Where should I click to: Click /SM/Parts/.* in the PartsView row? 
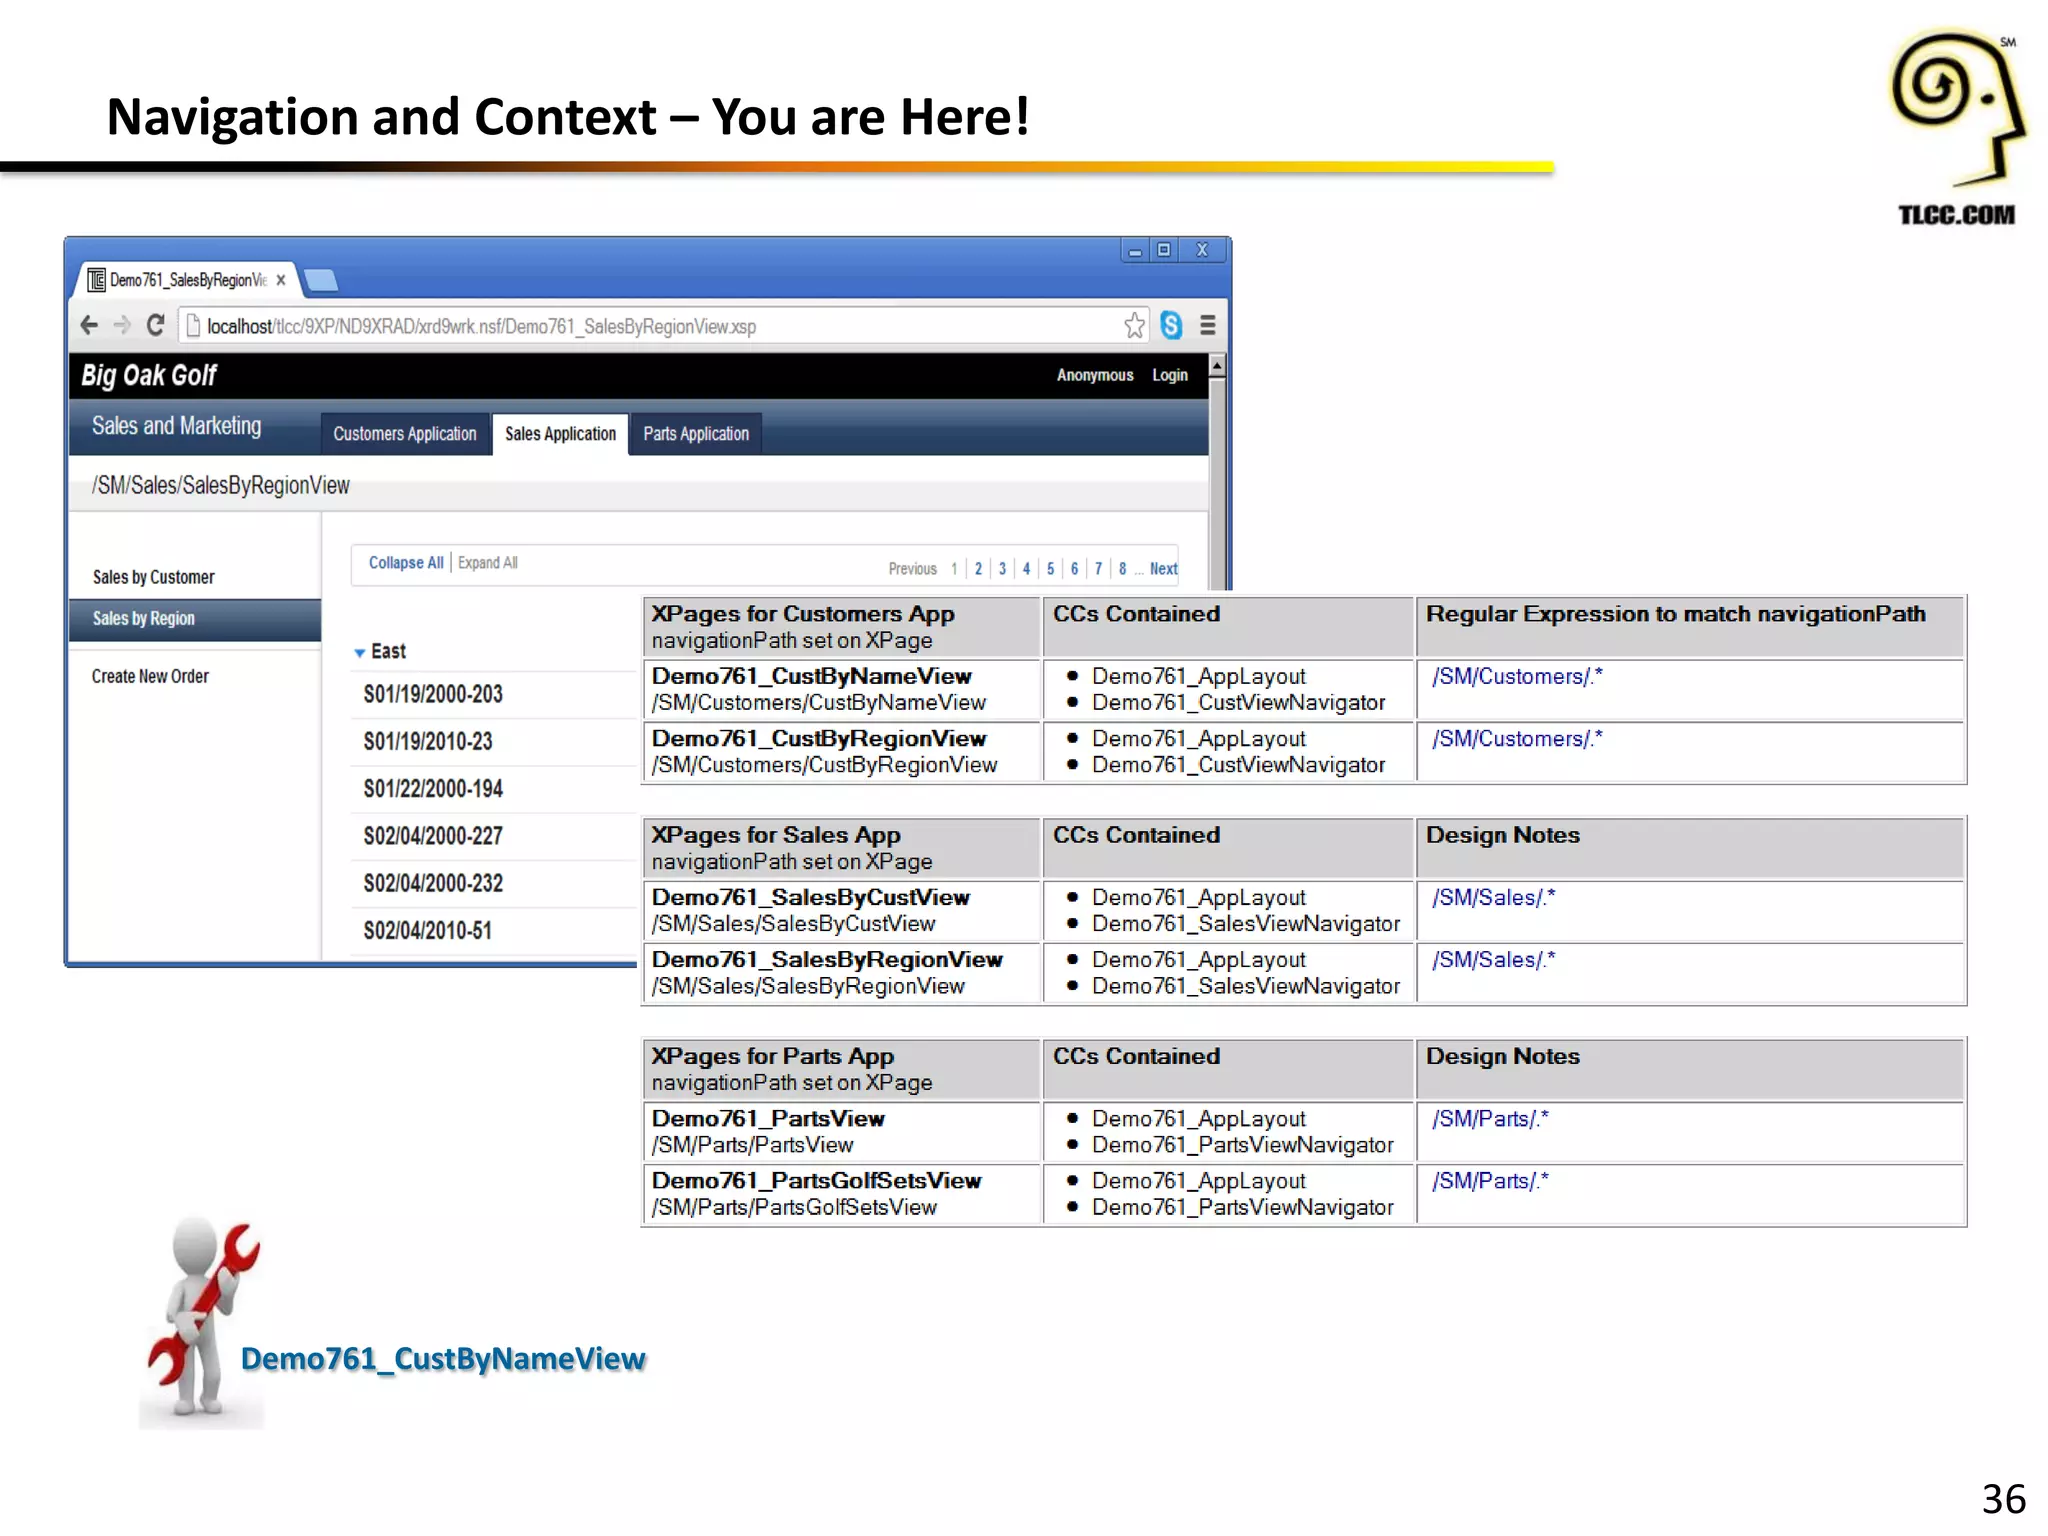1490,1119
